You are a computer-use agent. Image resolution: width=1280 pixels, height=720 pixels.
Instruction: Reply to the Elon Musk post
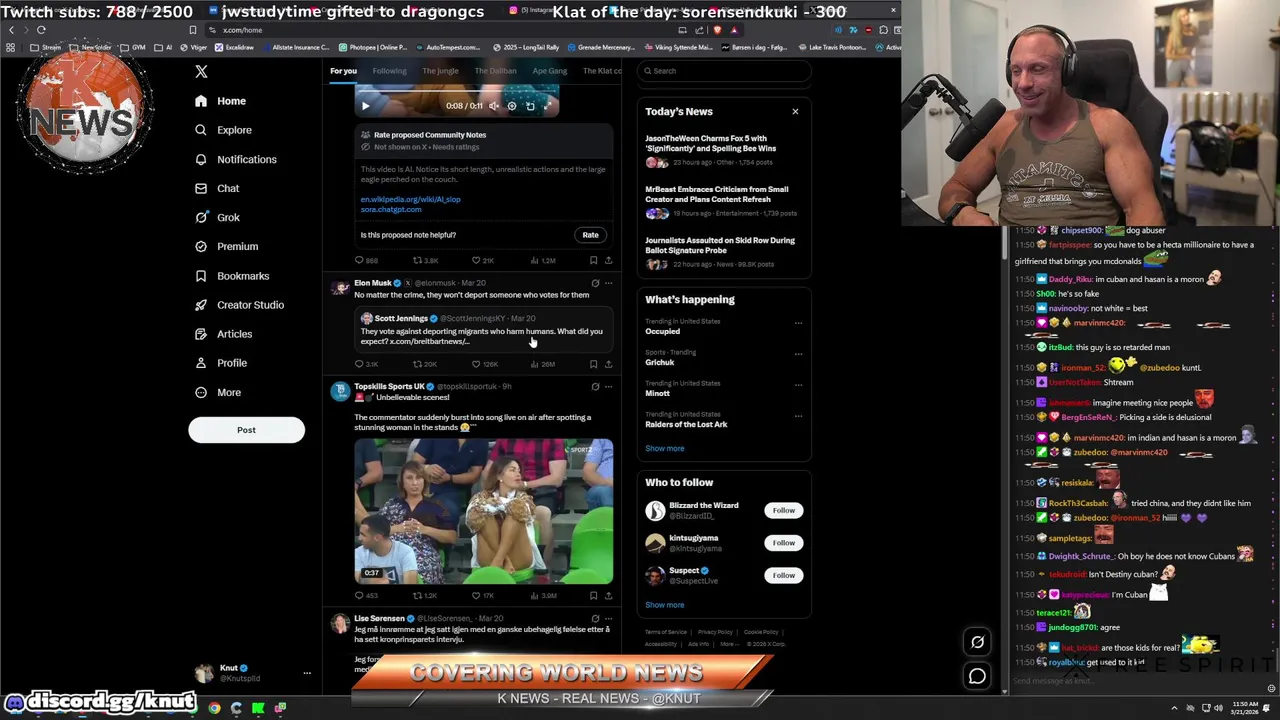(366, 364)
